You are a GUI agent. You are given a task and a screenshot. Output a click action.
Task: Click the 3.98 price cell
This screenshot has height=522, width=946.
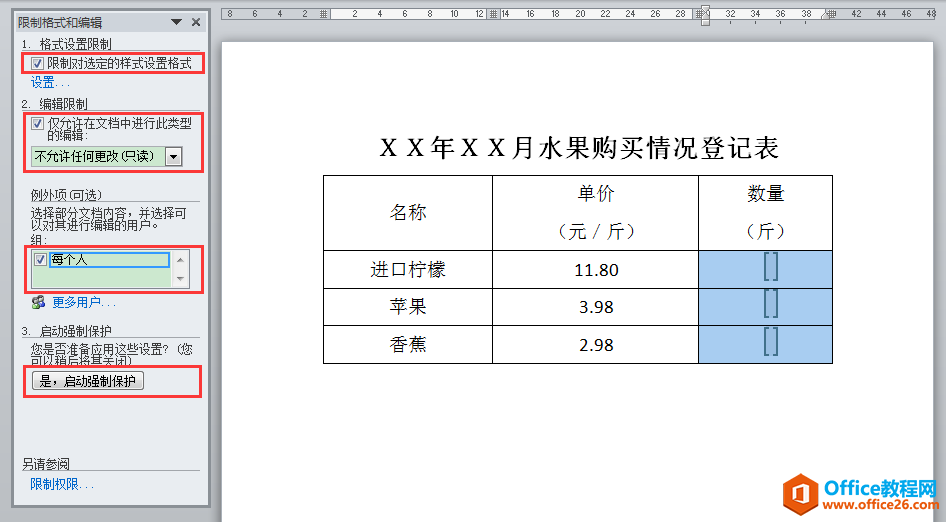tap(595, 307)
